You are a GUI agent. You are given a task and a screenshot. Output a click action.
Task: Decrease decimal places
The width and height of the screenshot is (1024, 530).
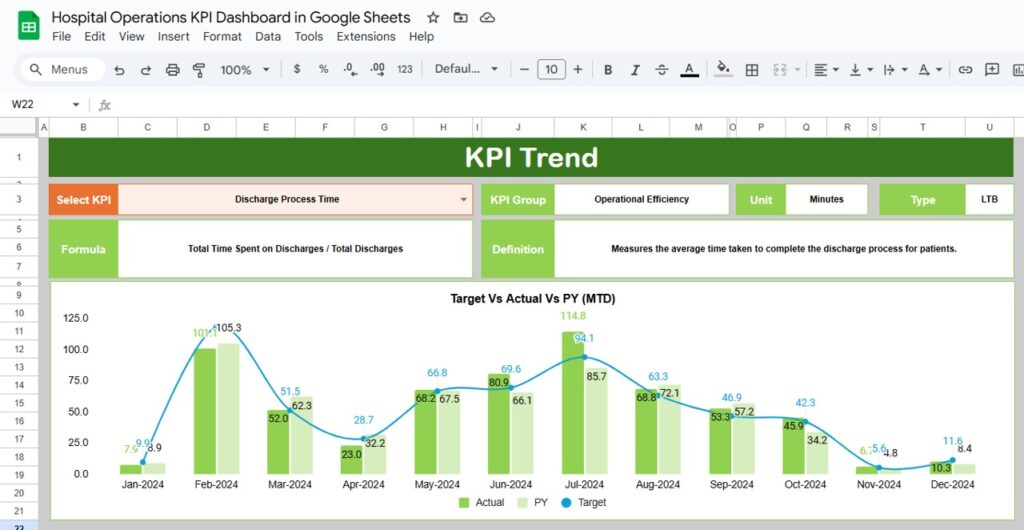click(x=350, y=69)
